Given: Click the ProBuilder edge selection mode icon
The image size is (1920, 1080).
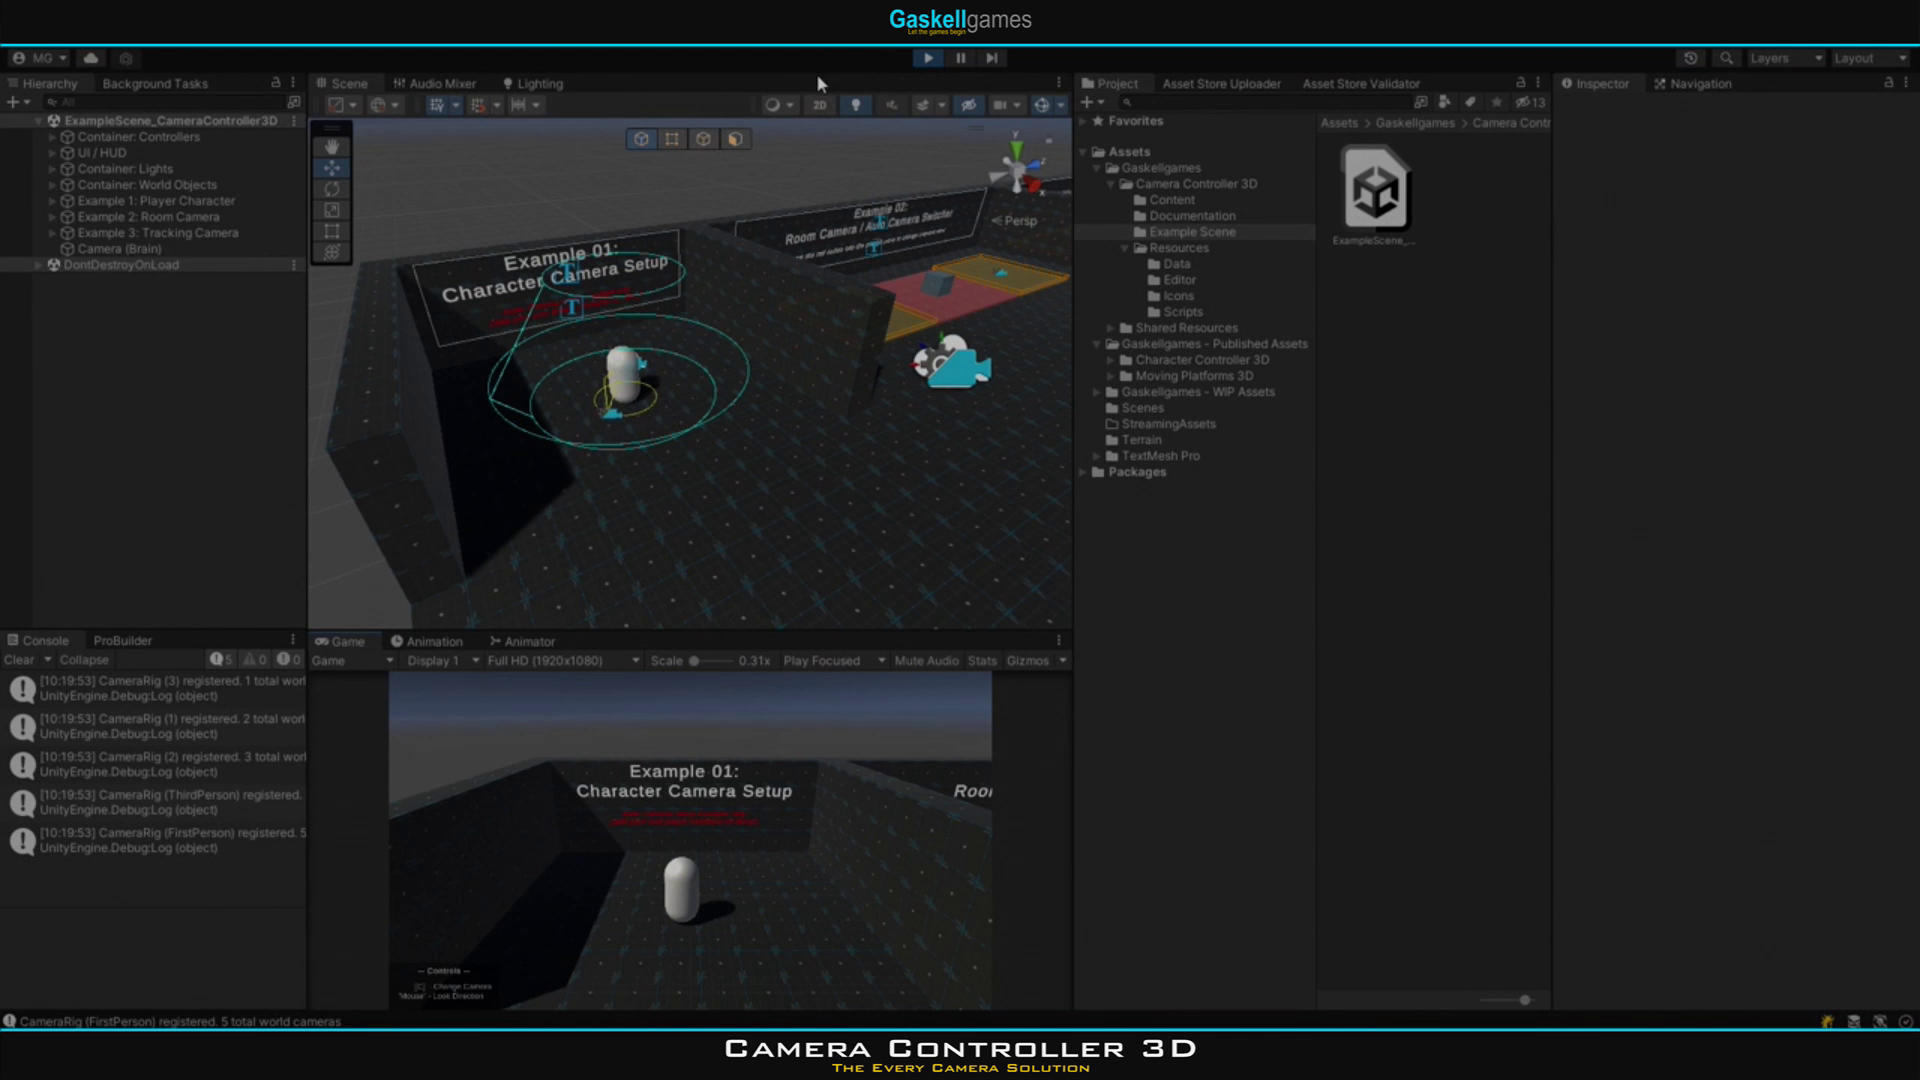Looking at the screenshot, I should click(703, 139).
